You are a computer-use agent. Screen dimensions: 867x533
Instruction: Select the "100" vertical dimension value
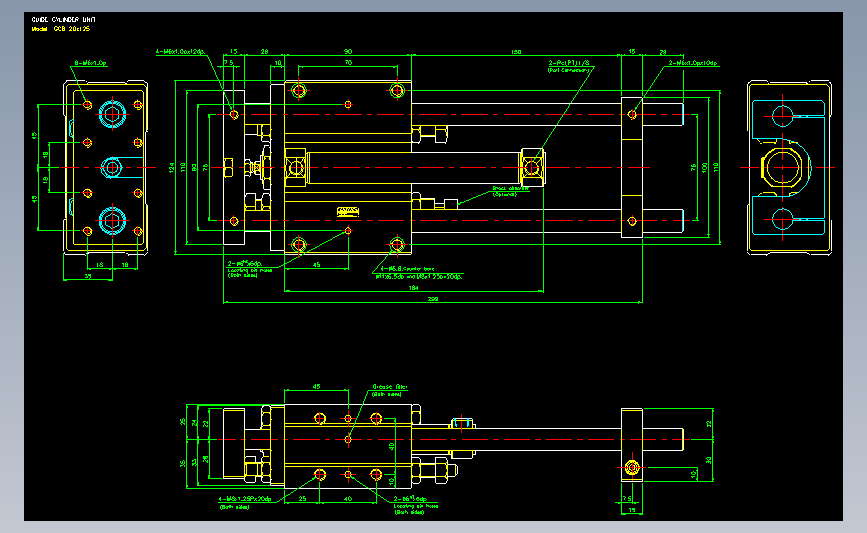(x=704, y=168)
